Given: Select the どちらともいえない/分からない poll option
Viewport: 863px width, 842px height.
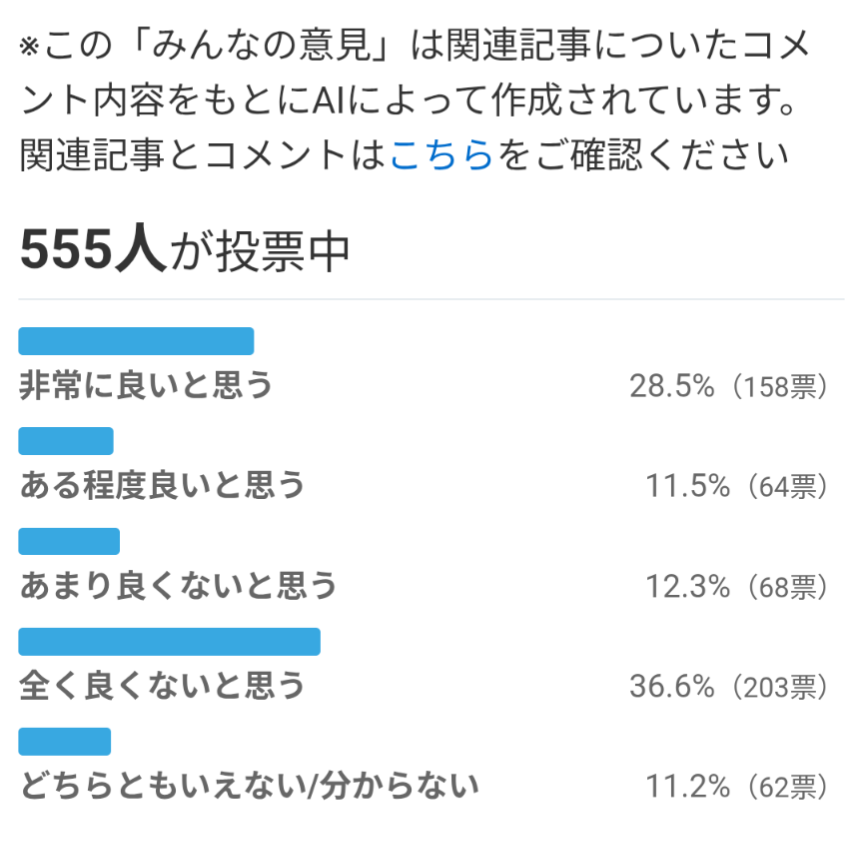Looking at the screenshot, I should tap(249, 785).
